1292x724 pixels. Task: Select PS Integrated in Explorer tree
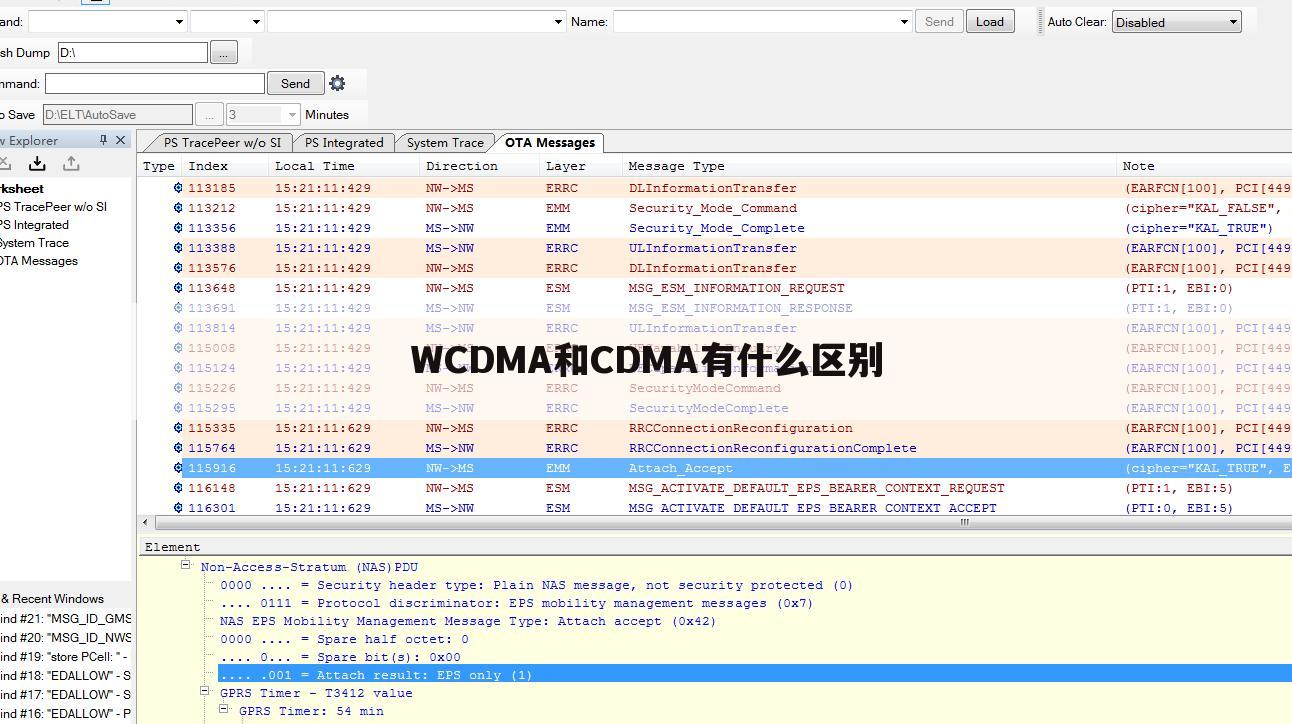[x=34, y=225]
